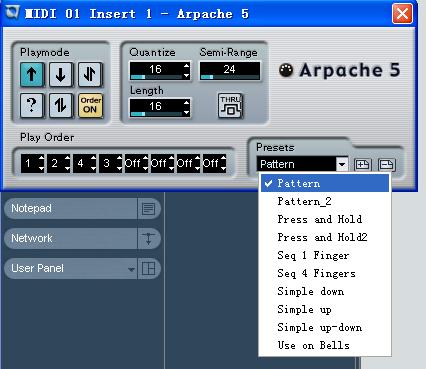This screenshot has height=369, width=426.
Task: Open the Presets dropdown arrow
Action: pyautogui.click(x=342, y=164)
